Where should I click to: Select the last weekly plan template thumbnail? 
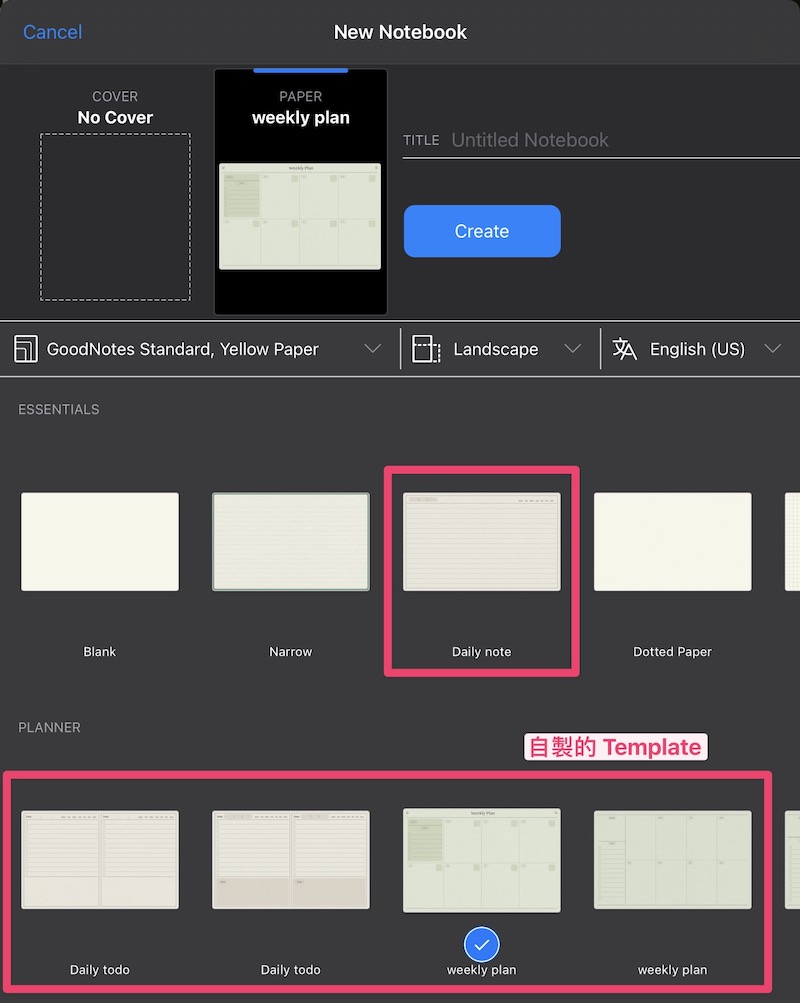[672, 859]
